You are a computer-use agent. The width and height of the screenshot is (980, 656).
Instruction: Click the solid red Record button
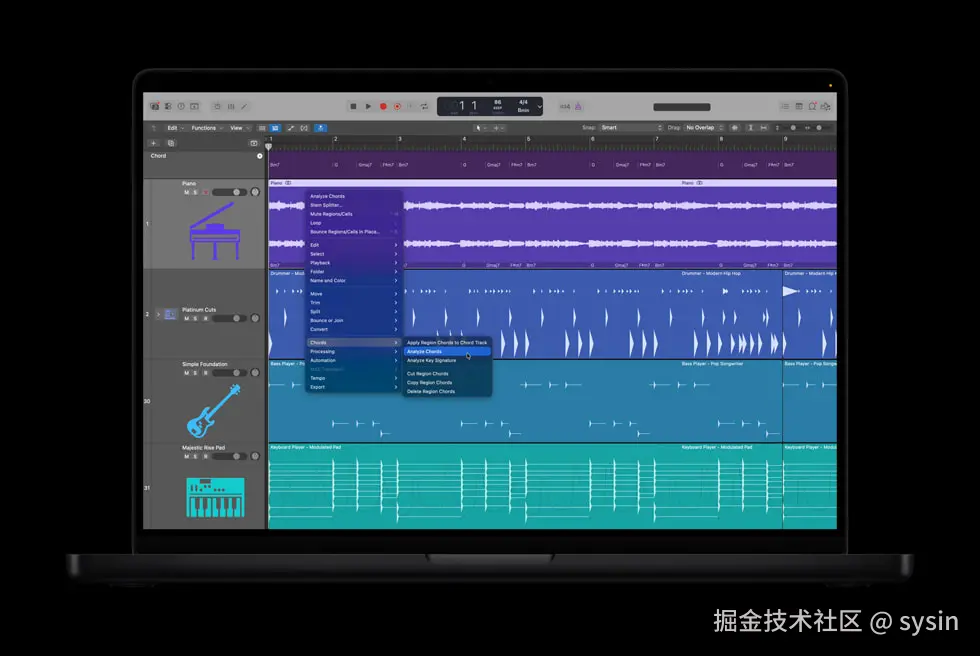coord(383,106)
